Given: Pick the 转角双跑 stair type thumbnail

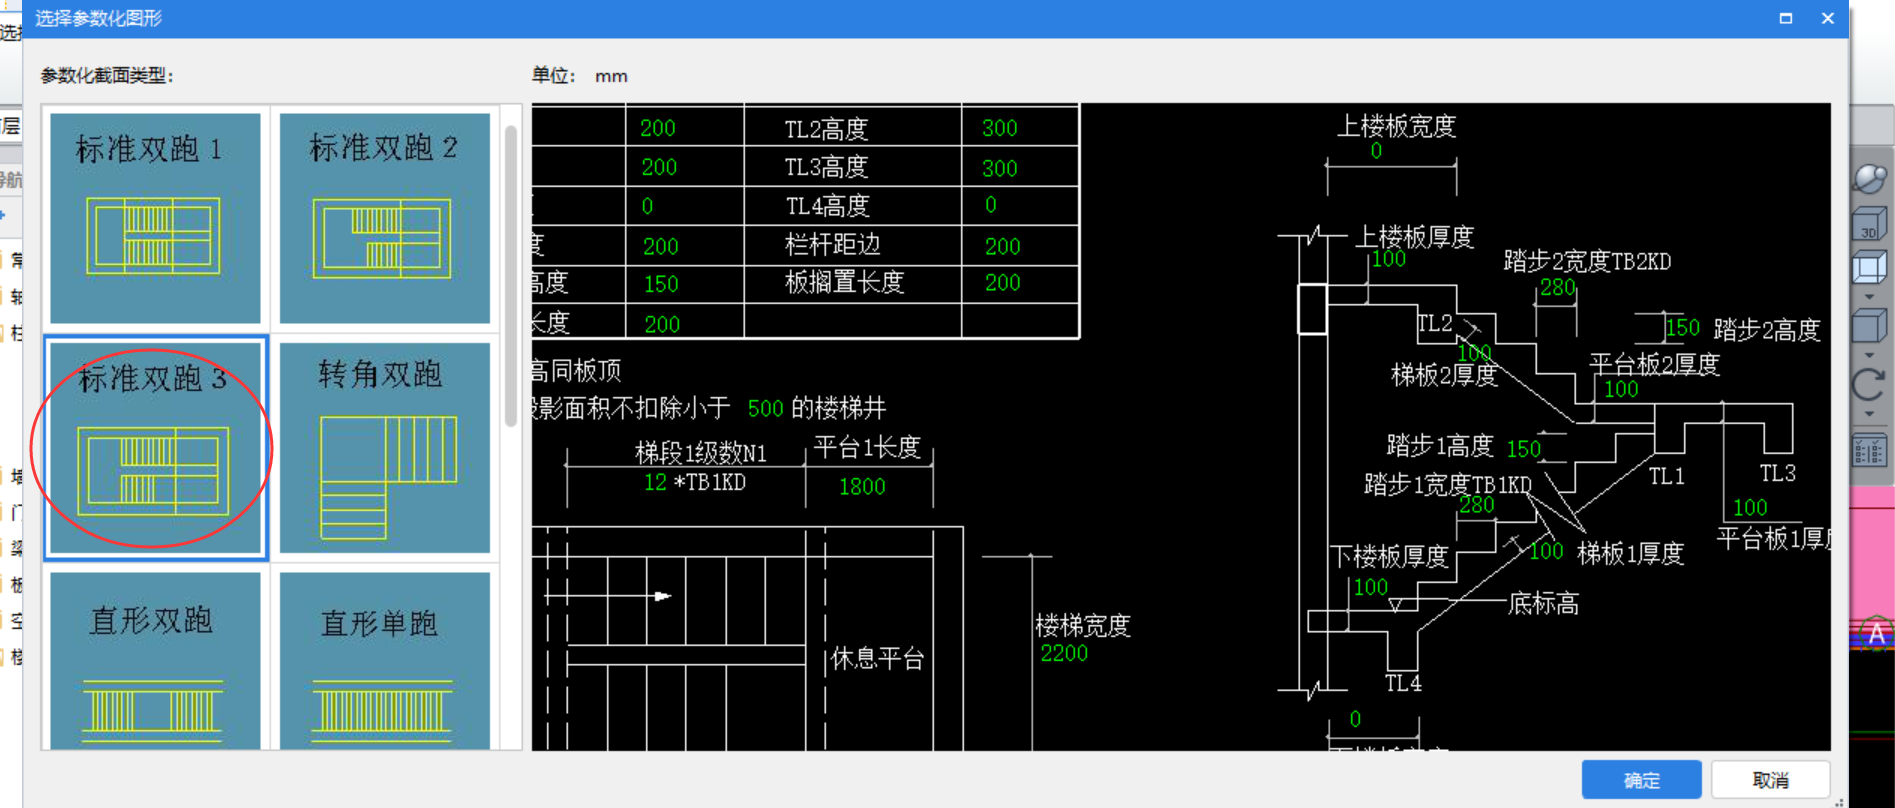Looking at the screenshot, I should tap(385, 448).
